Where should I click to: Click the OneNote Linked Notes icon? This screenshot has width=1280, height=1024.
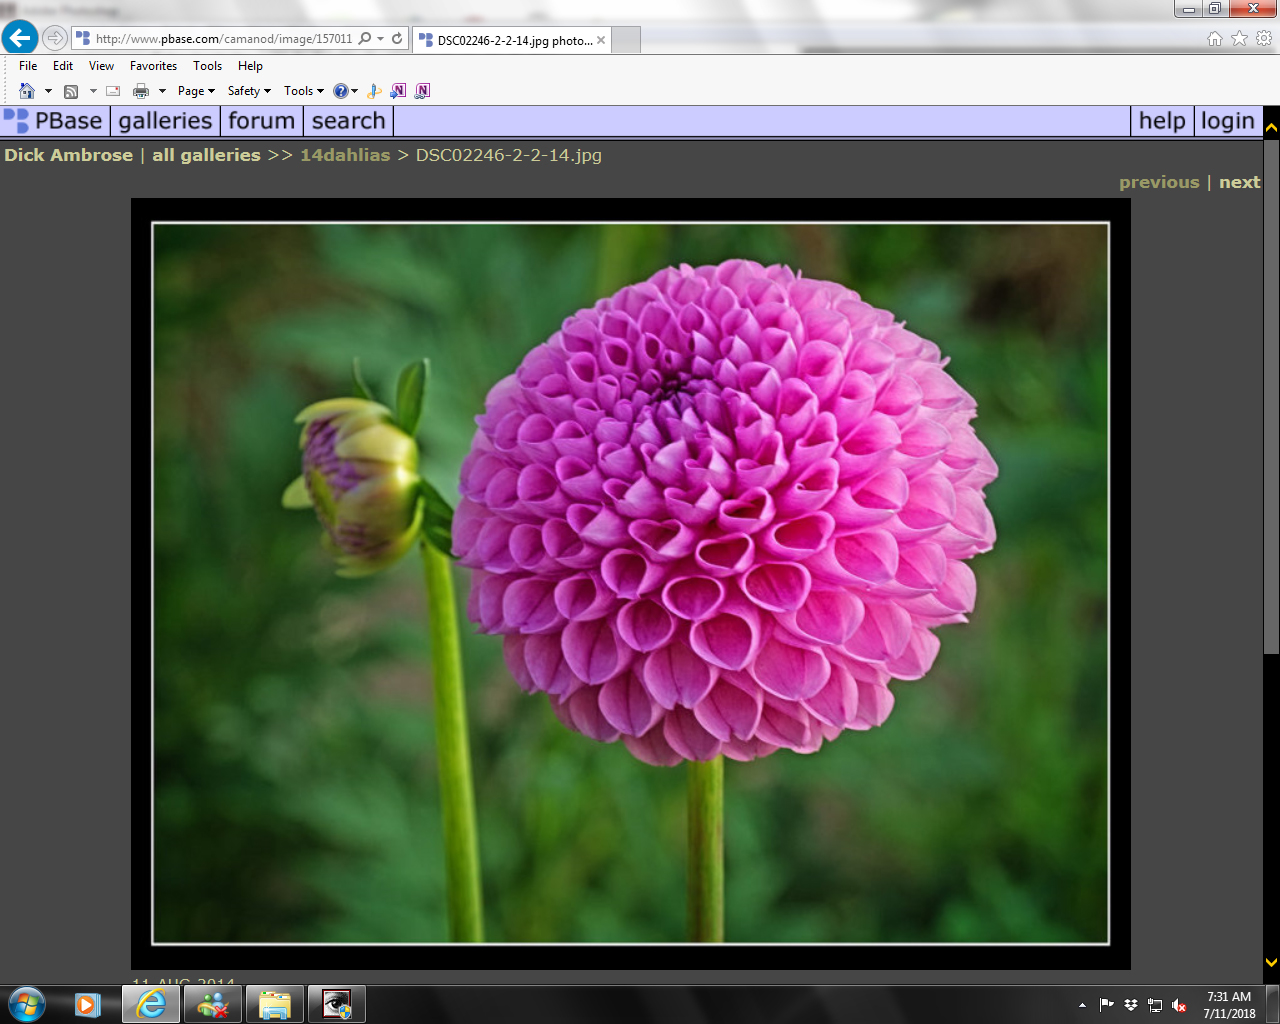pos(422,91)
